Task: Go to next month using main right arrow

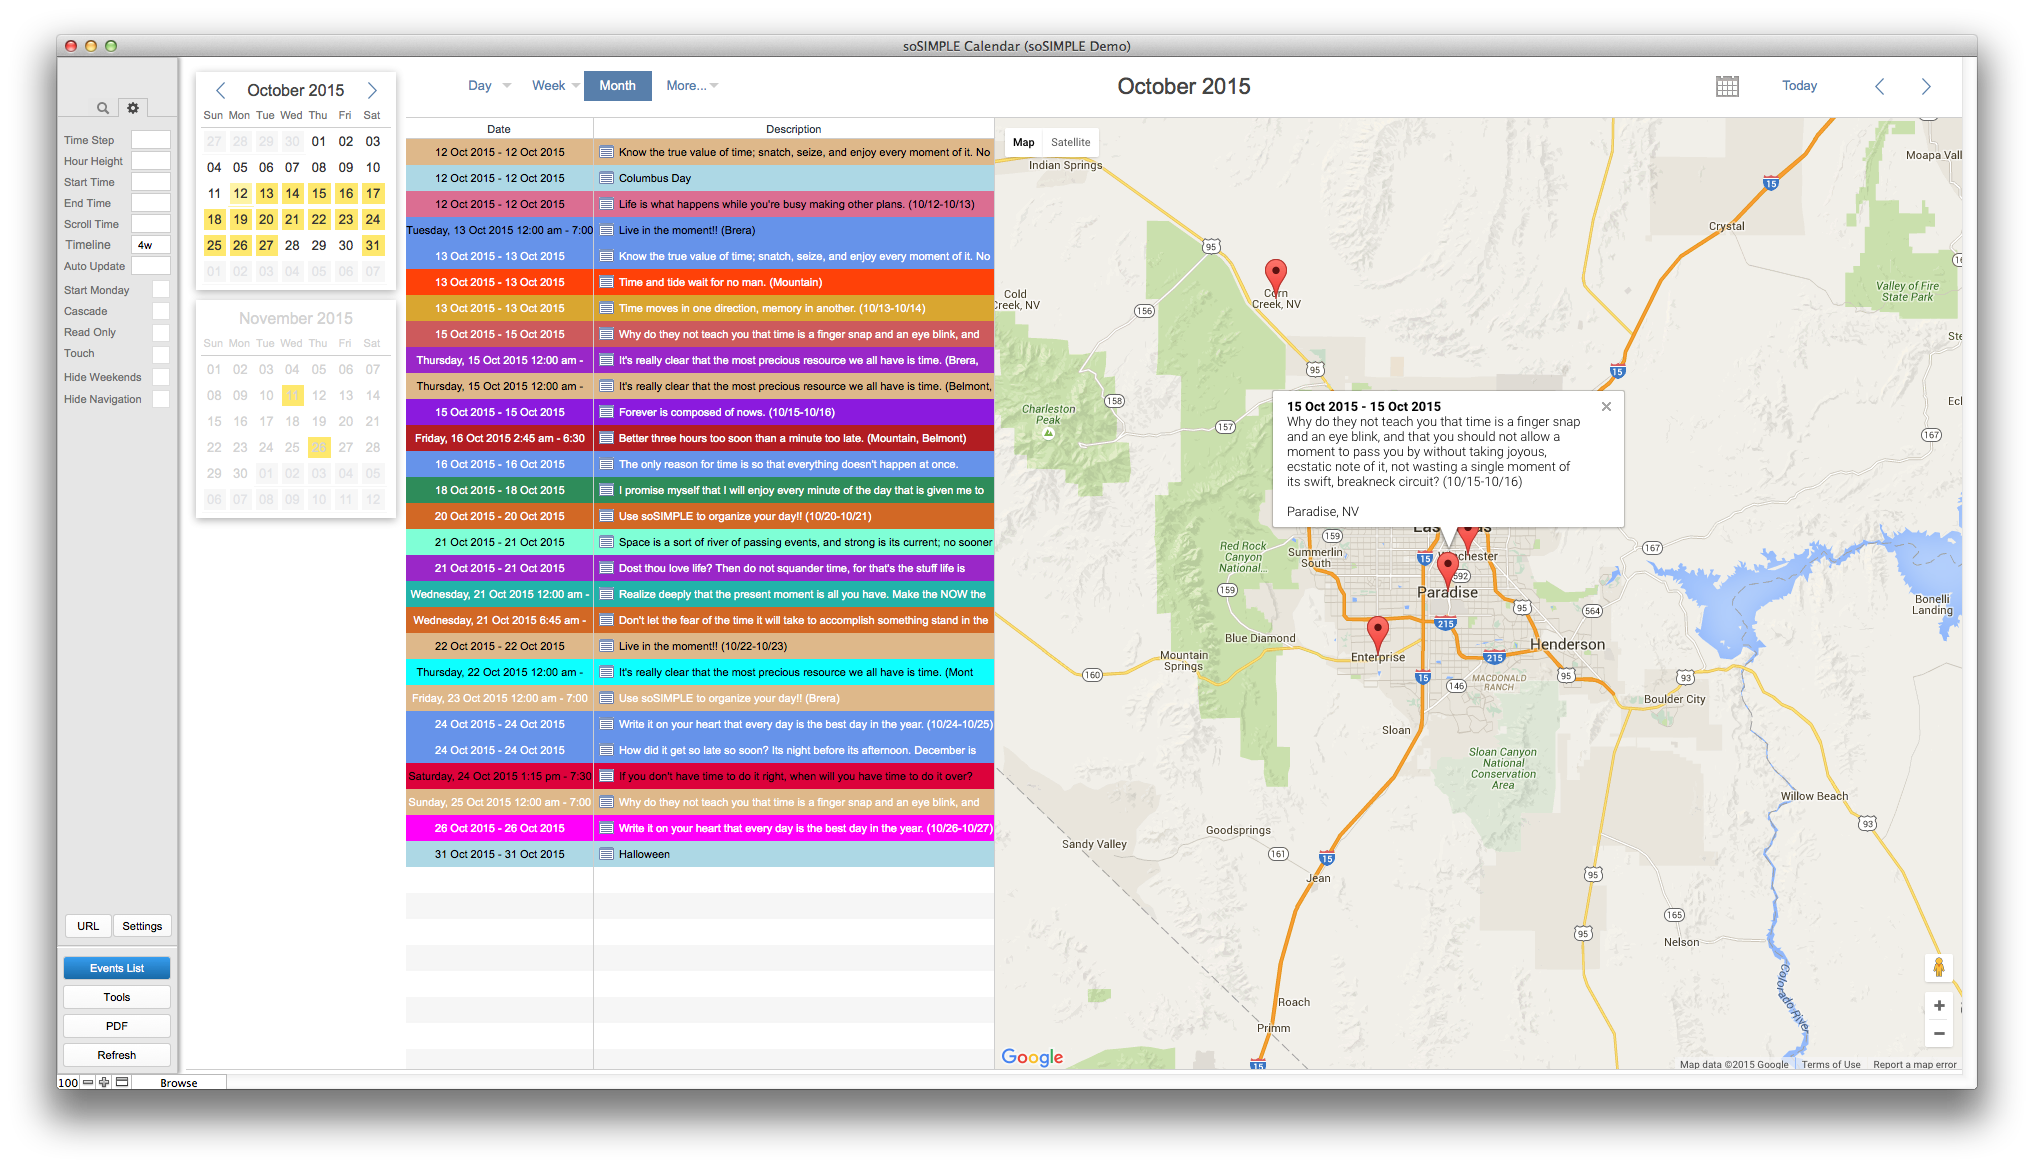Action: click(x=1926, y=86)
